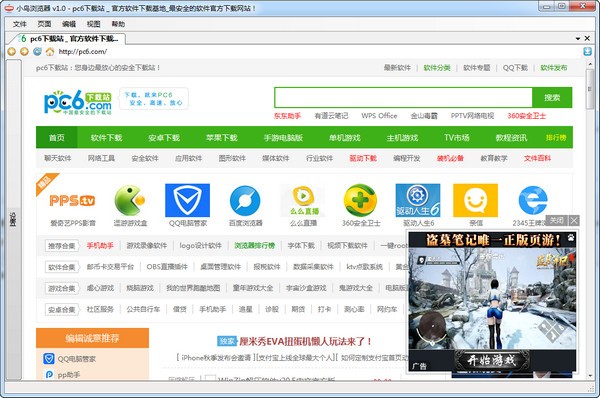Go to home page icon

click(50, 51)
